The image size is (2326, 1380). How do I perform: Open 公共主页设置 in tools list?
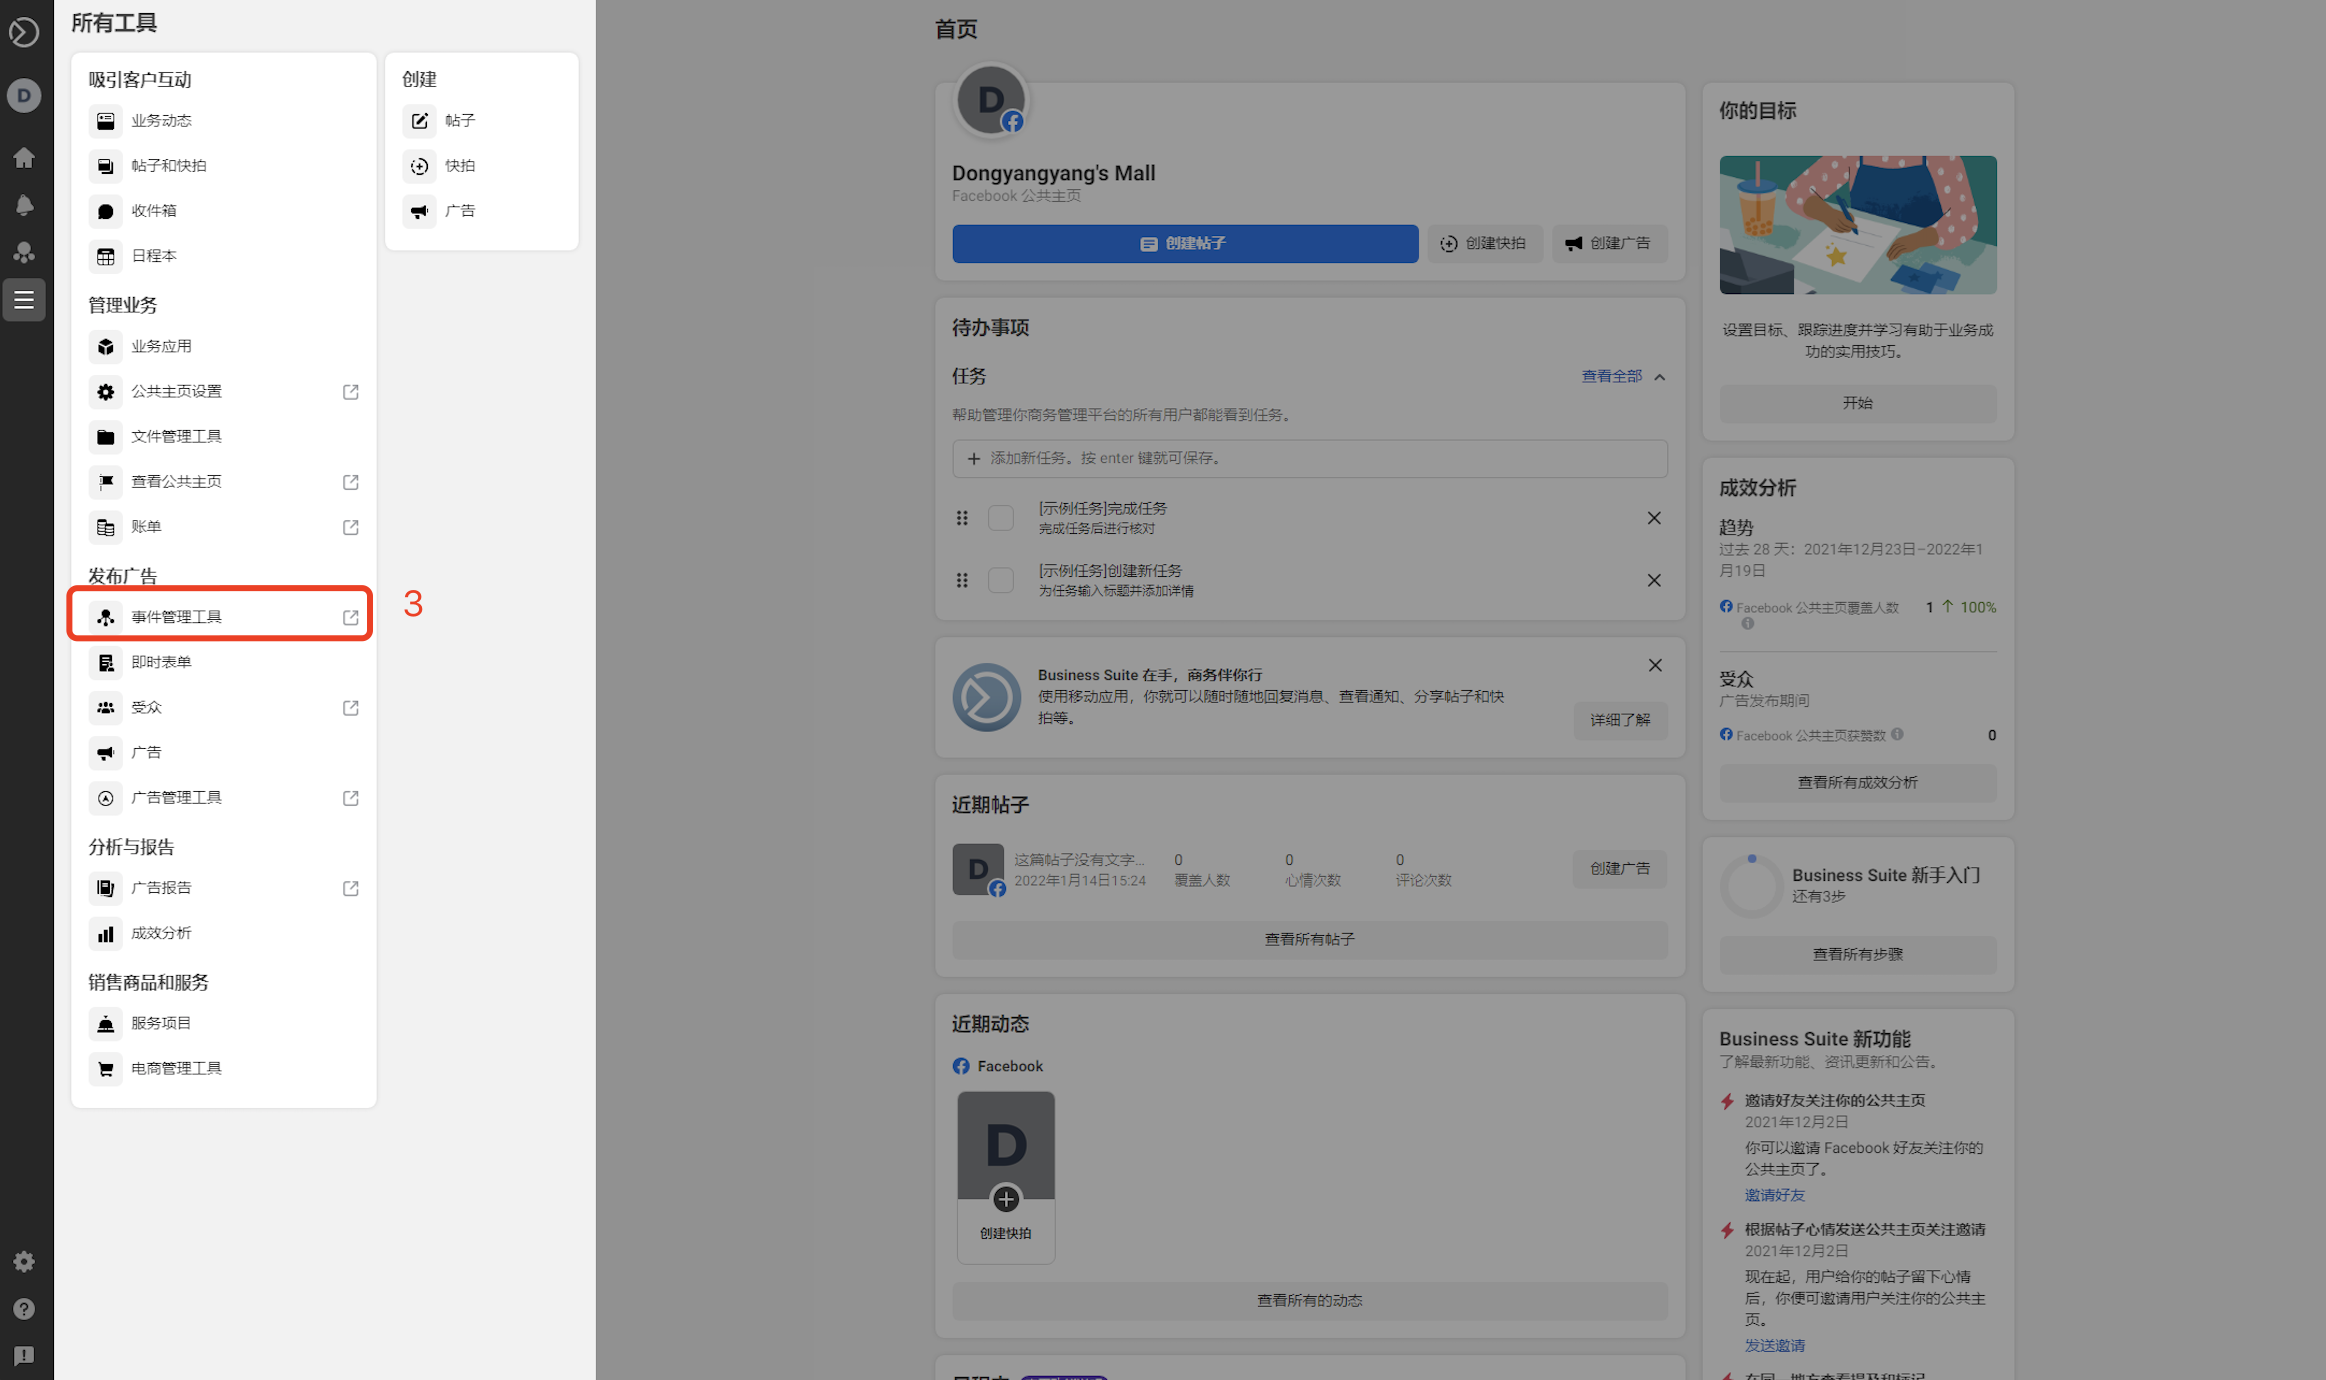point(223,392)
